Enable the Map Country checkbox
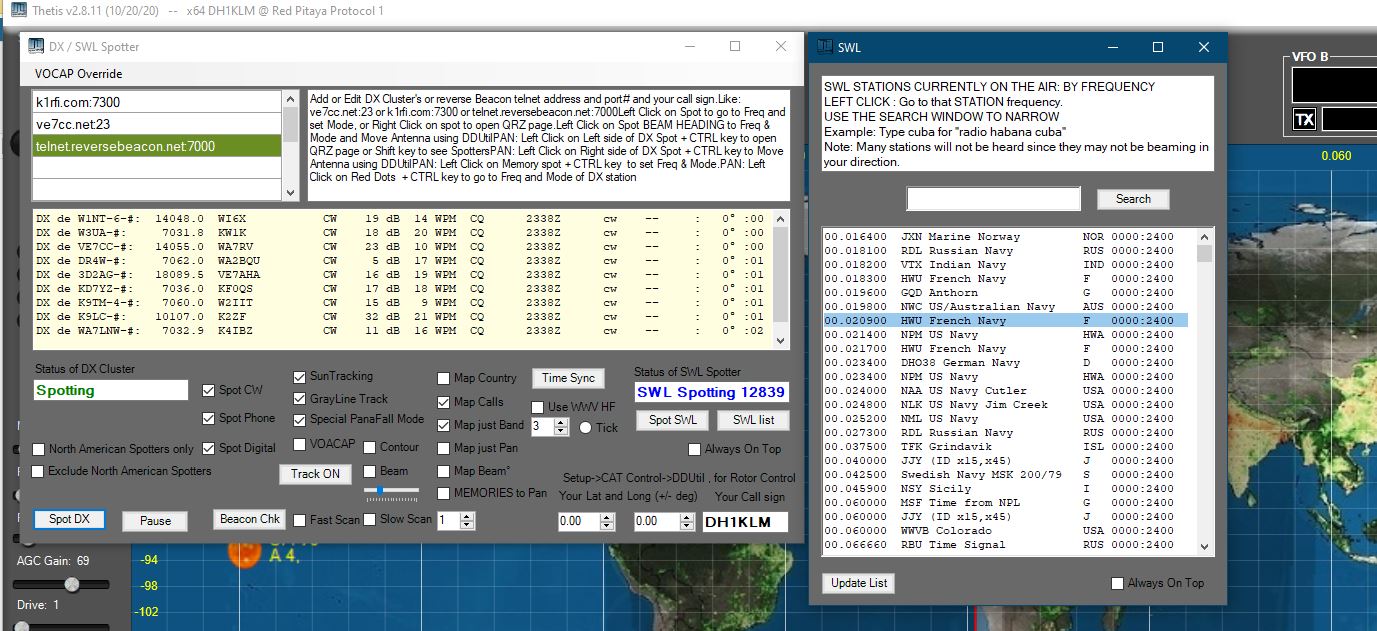Viewport: 1377px width, 631px height. (444, 378)
